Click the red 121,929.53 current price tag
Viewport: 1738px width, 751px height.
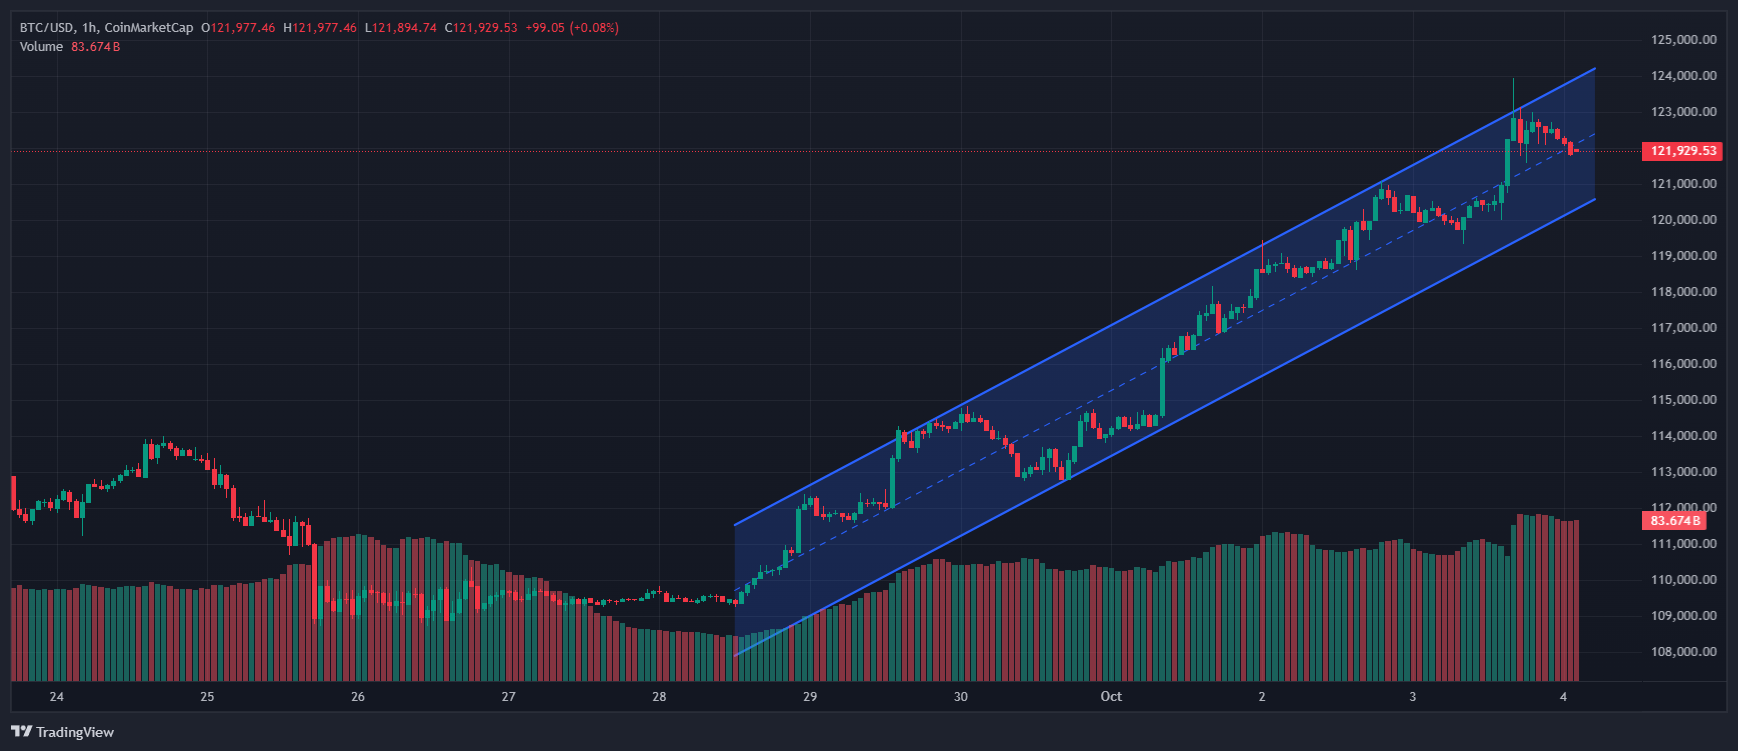click(1682, 151)
